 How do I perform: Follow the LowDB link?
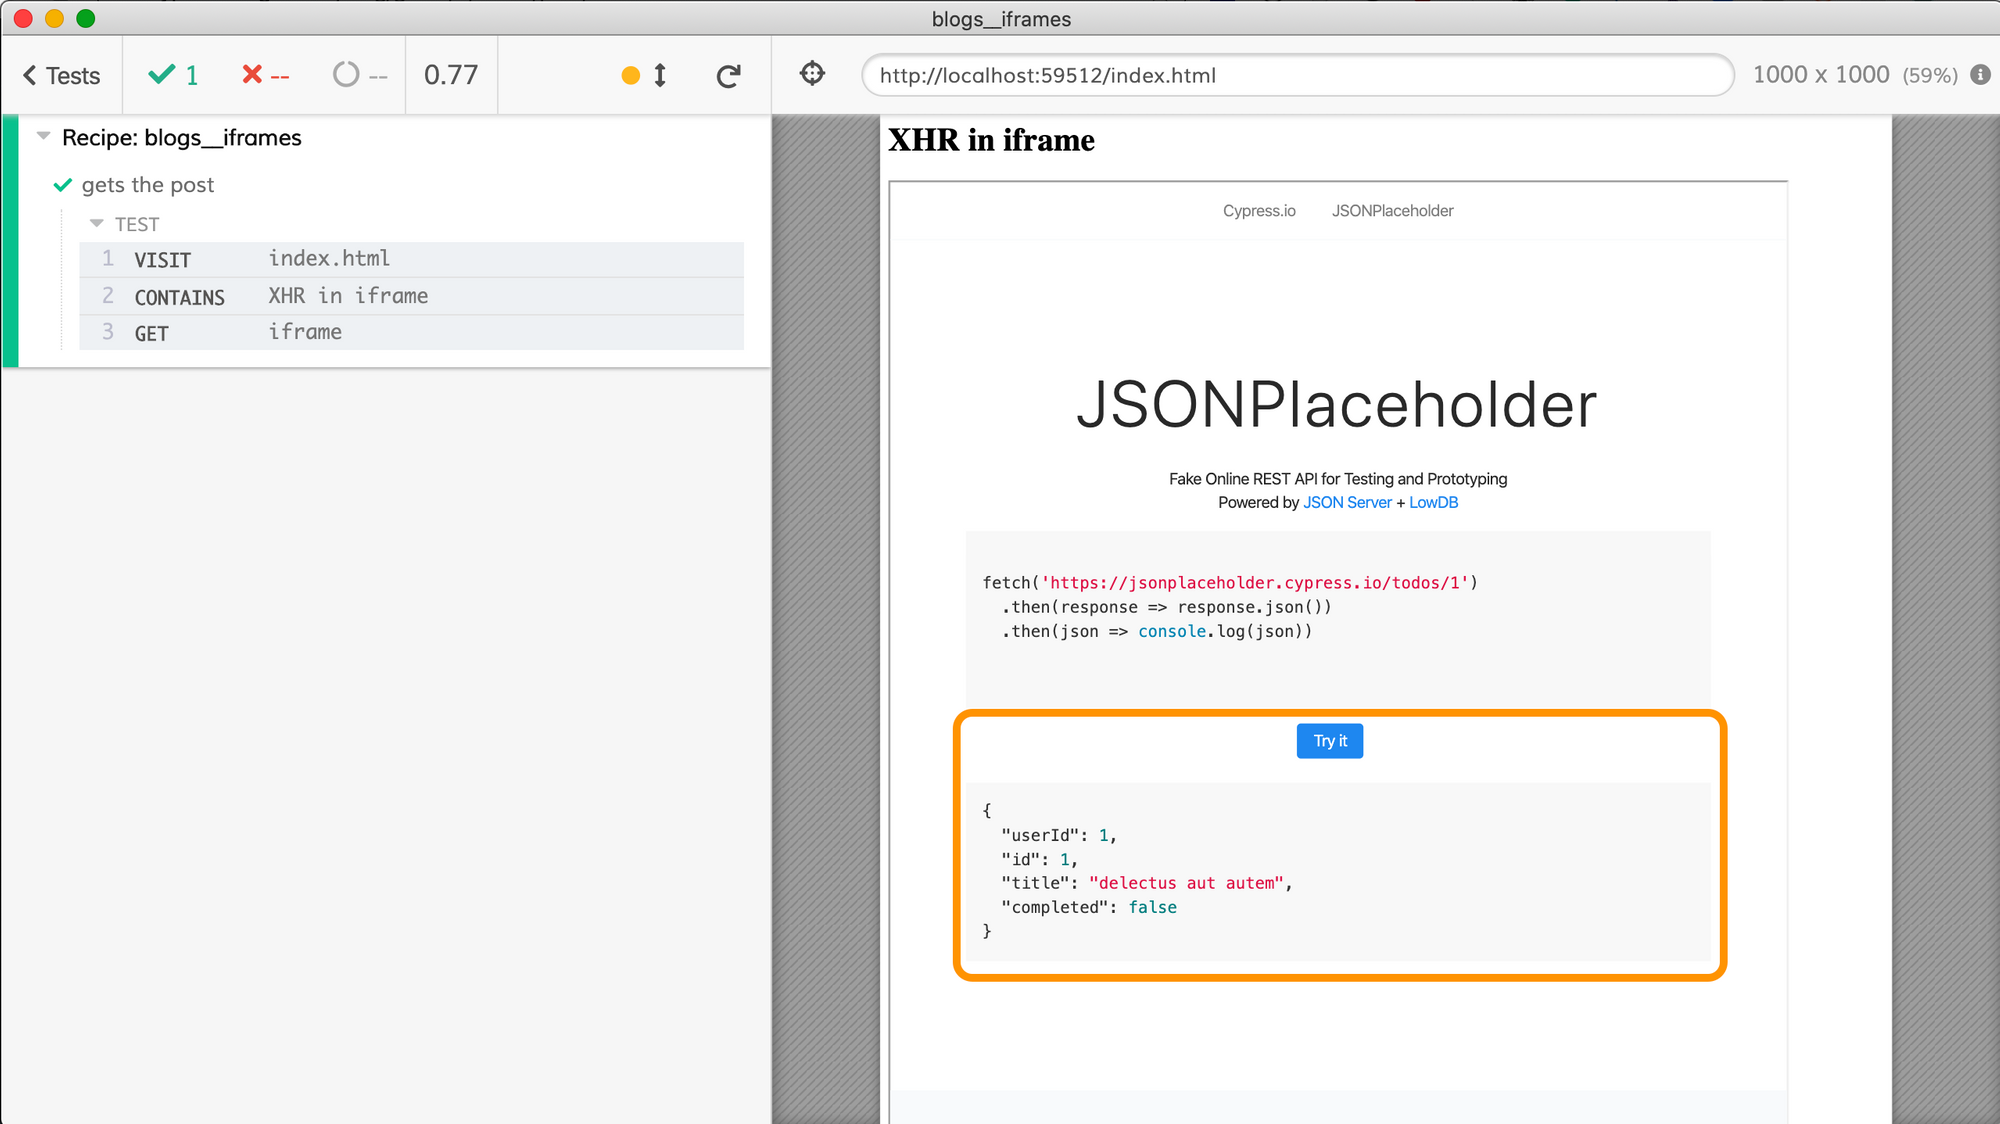pyautogui.click(x=1433, y=503)
